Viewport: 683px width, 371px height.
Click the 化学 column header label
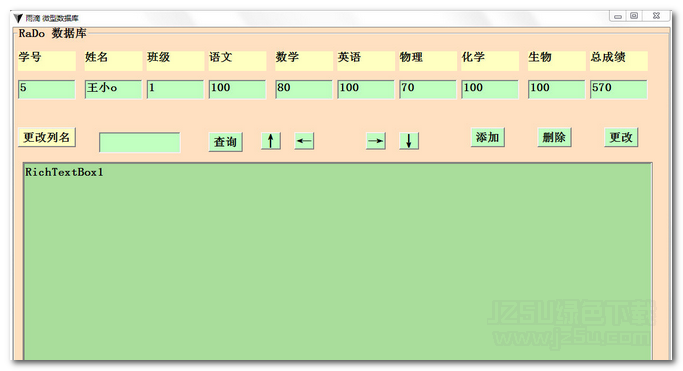click(490, 61)
